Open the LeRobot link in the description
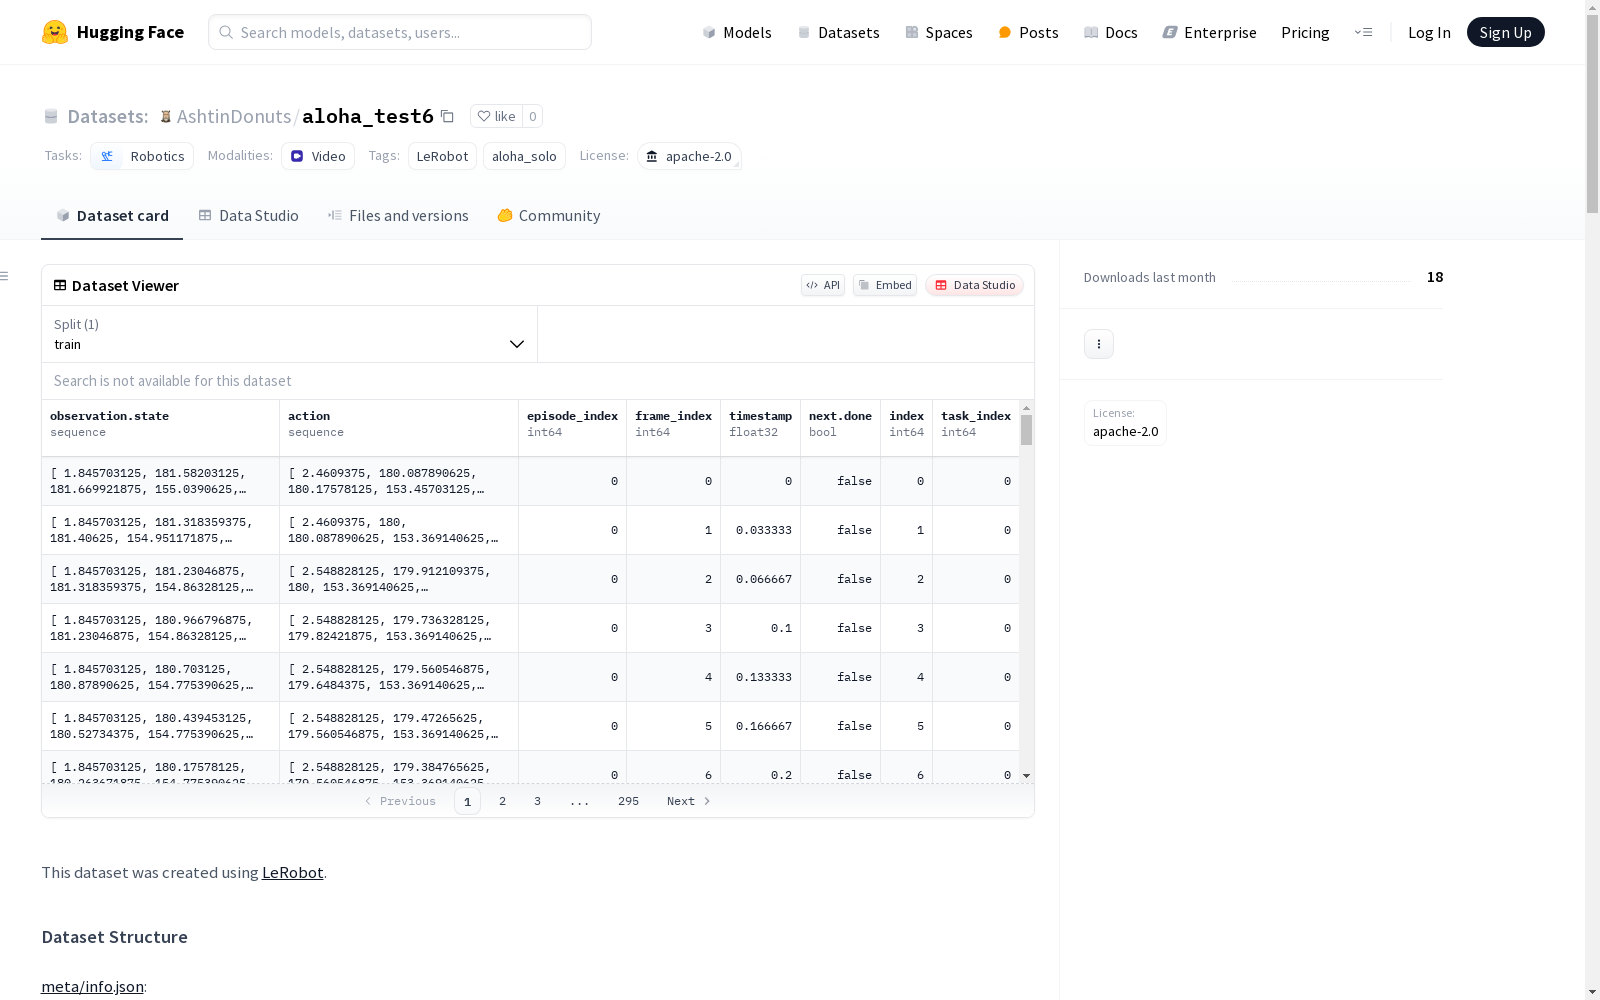1600x1000 pixels. point(292,872)
